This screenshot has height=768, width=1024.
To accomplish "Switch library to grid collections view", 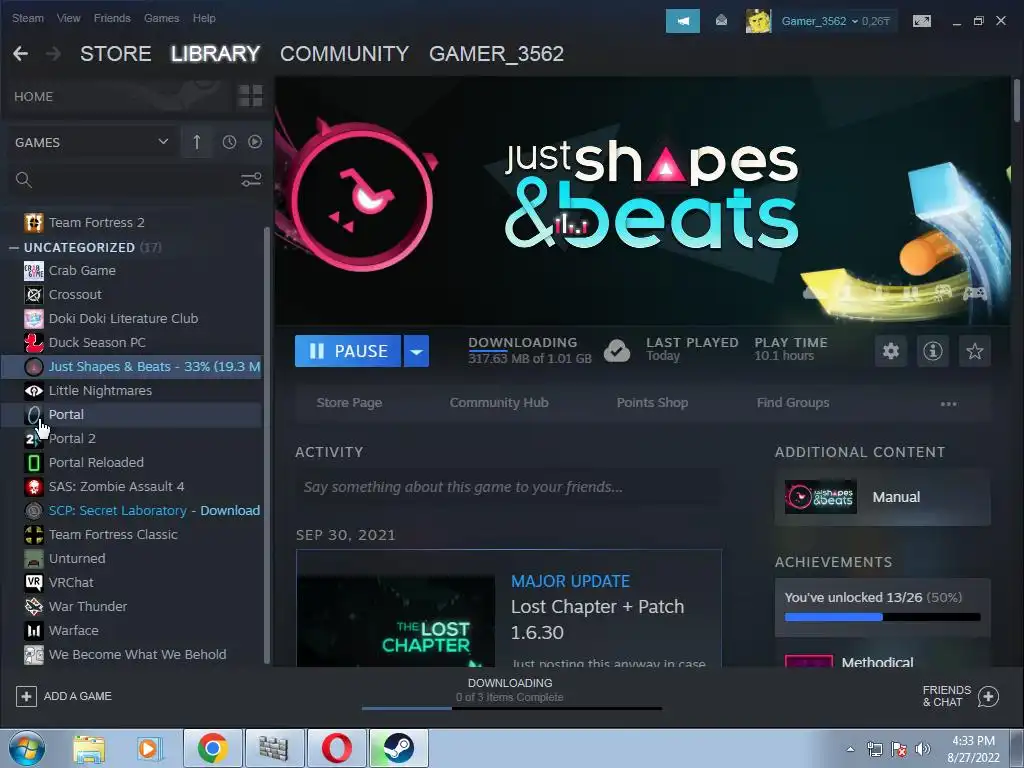I will pyautogui.click(x=250, y=96).
